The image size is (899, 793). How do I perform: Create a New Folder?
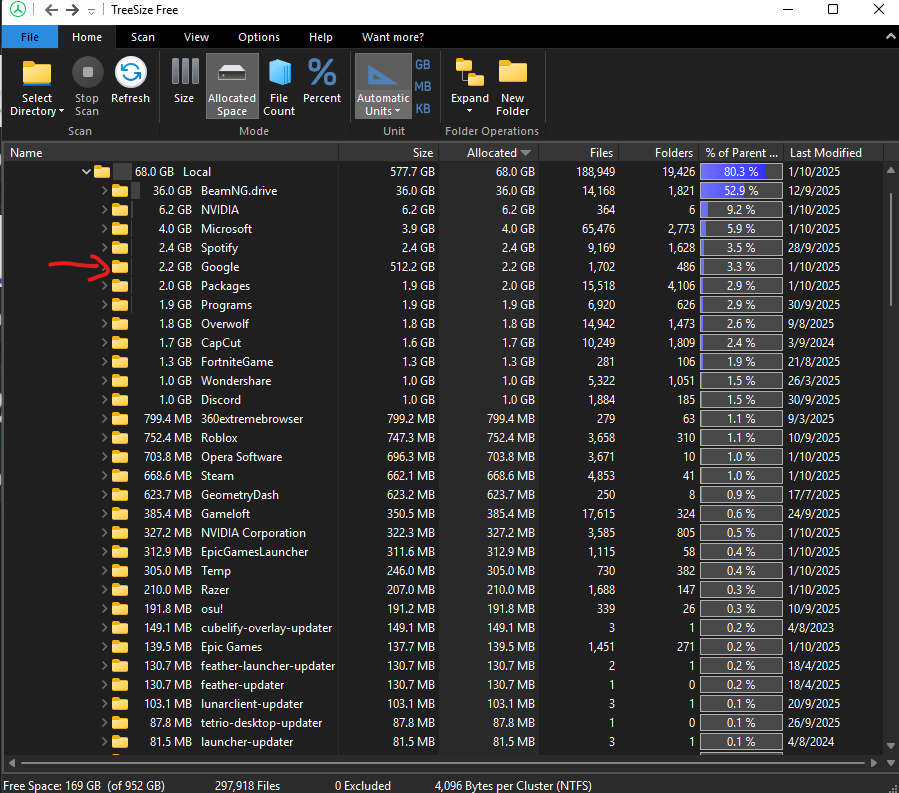[x=513, y=87]
